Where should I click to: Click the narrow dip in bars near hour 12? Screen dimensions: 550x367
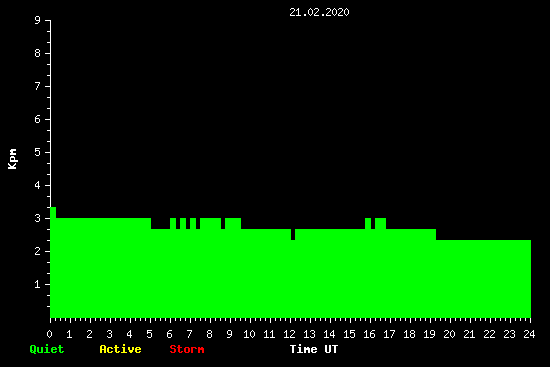293,234
